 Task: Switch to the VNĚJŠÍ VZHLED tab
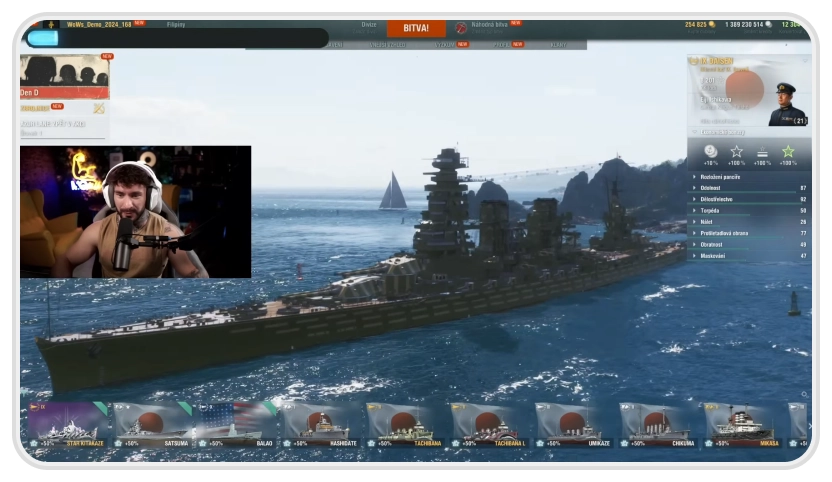coord(387,45)
